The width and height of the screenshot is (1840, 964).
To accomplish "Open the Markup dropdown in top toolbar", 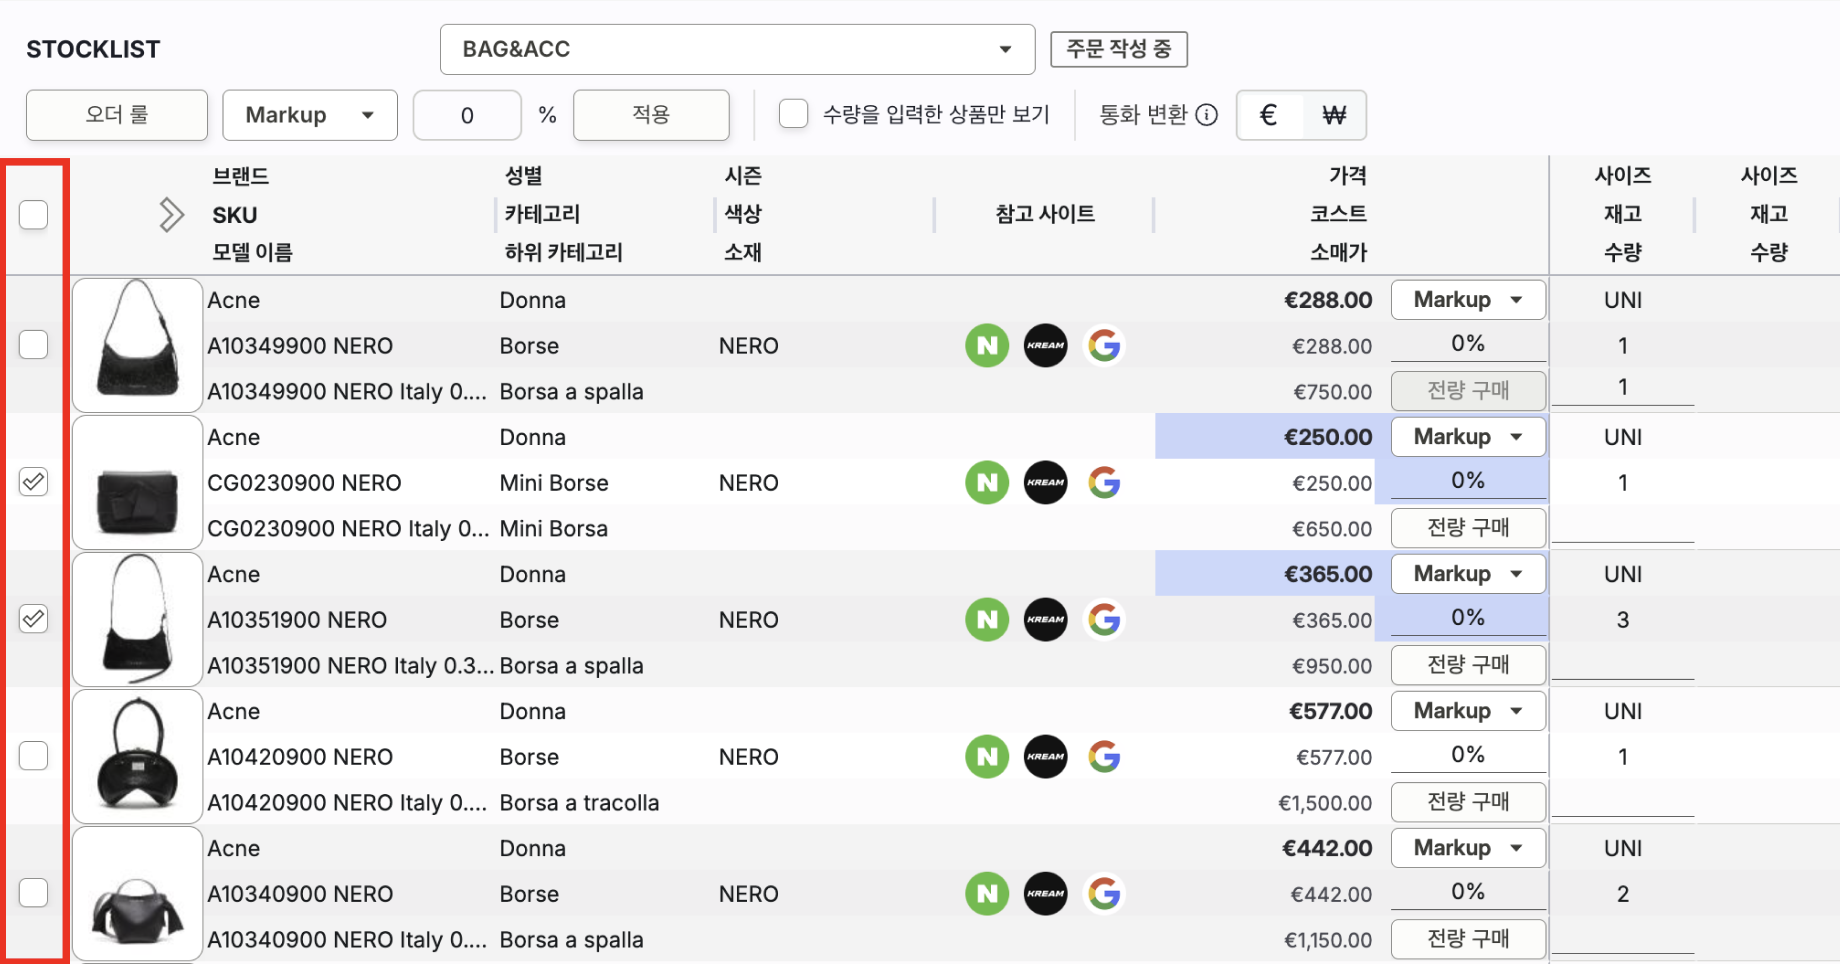I will click(x=309, y=115).
